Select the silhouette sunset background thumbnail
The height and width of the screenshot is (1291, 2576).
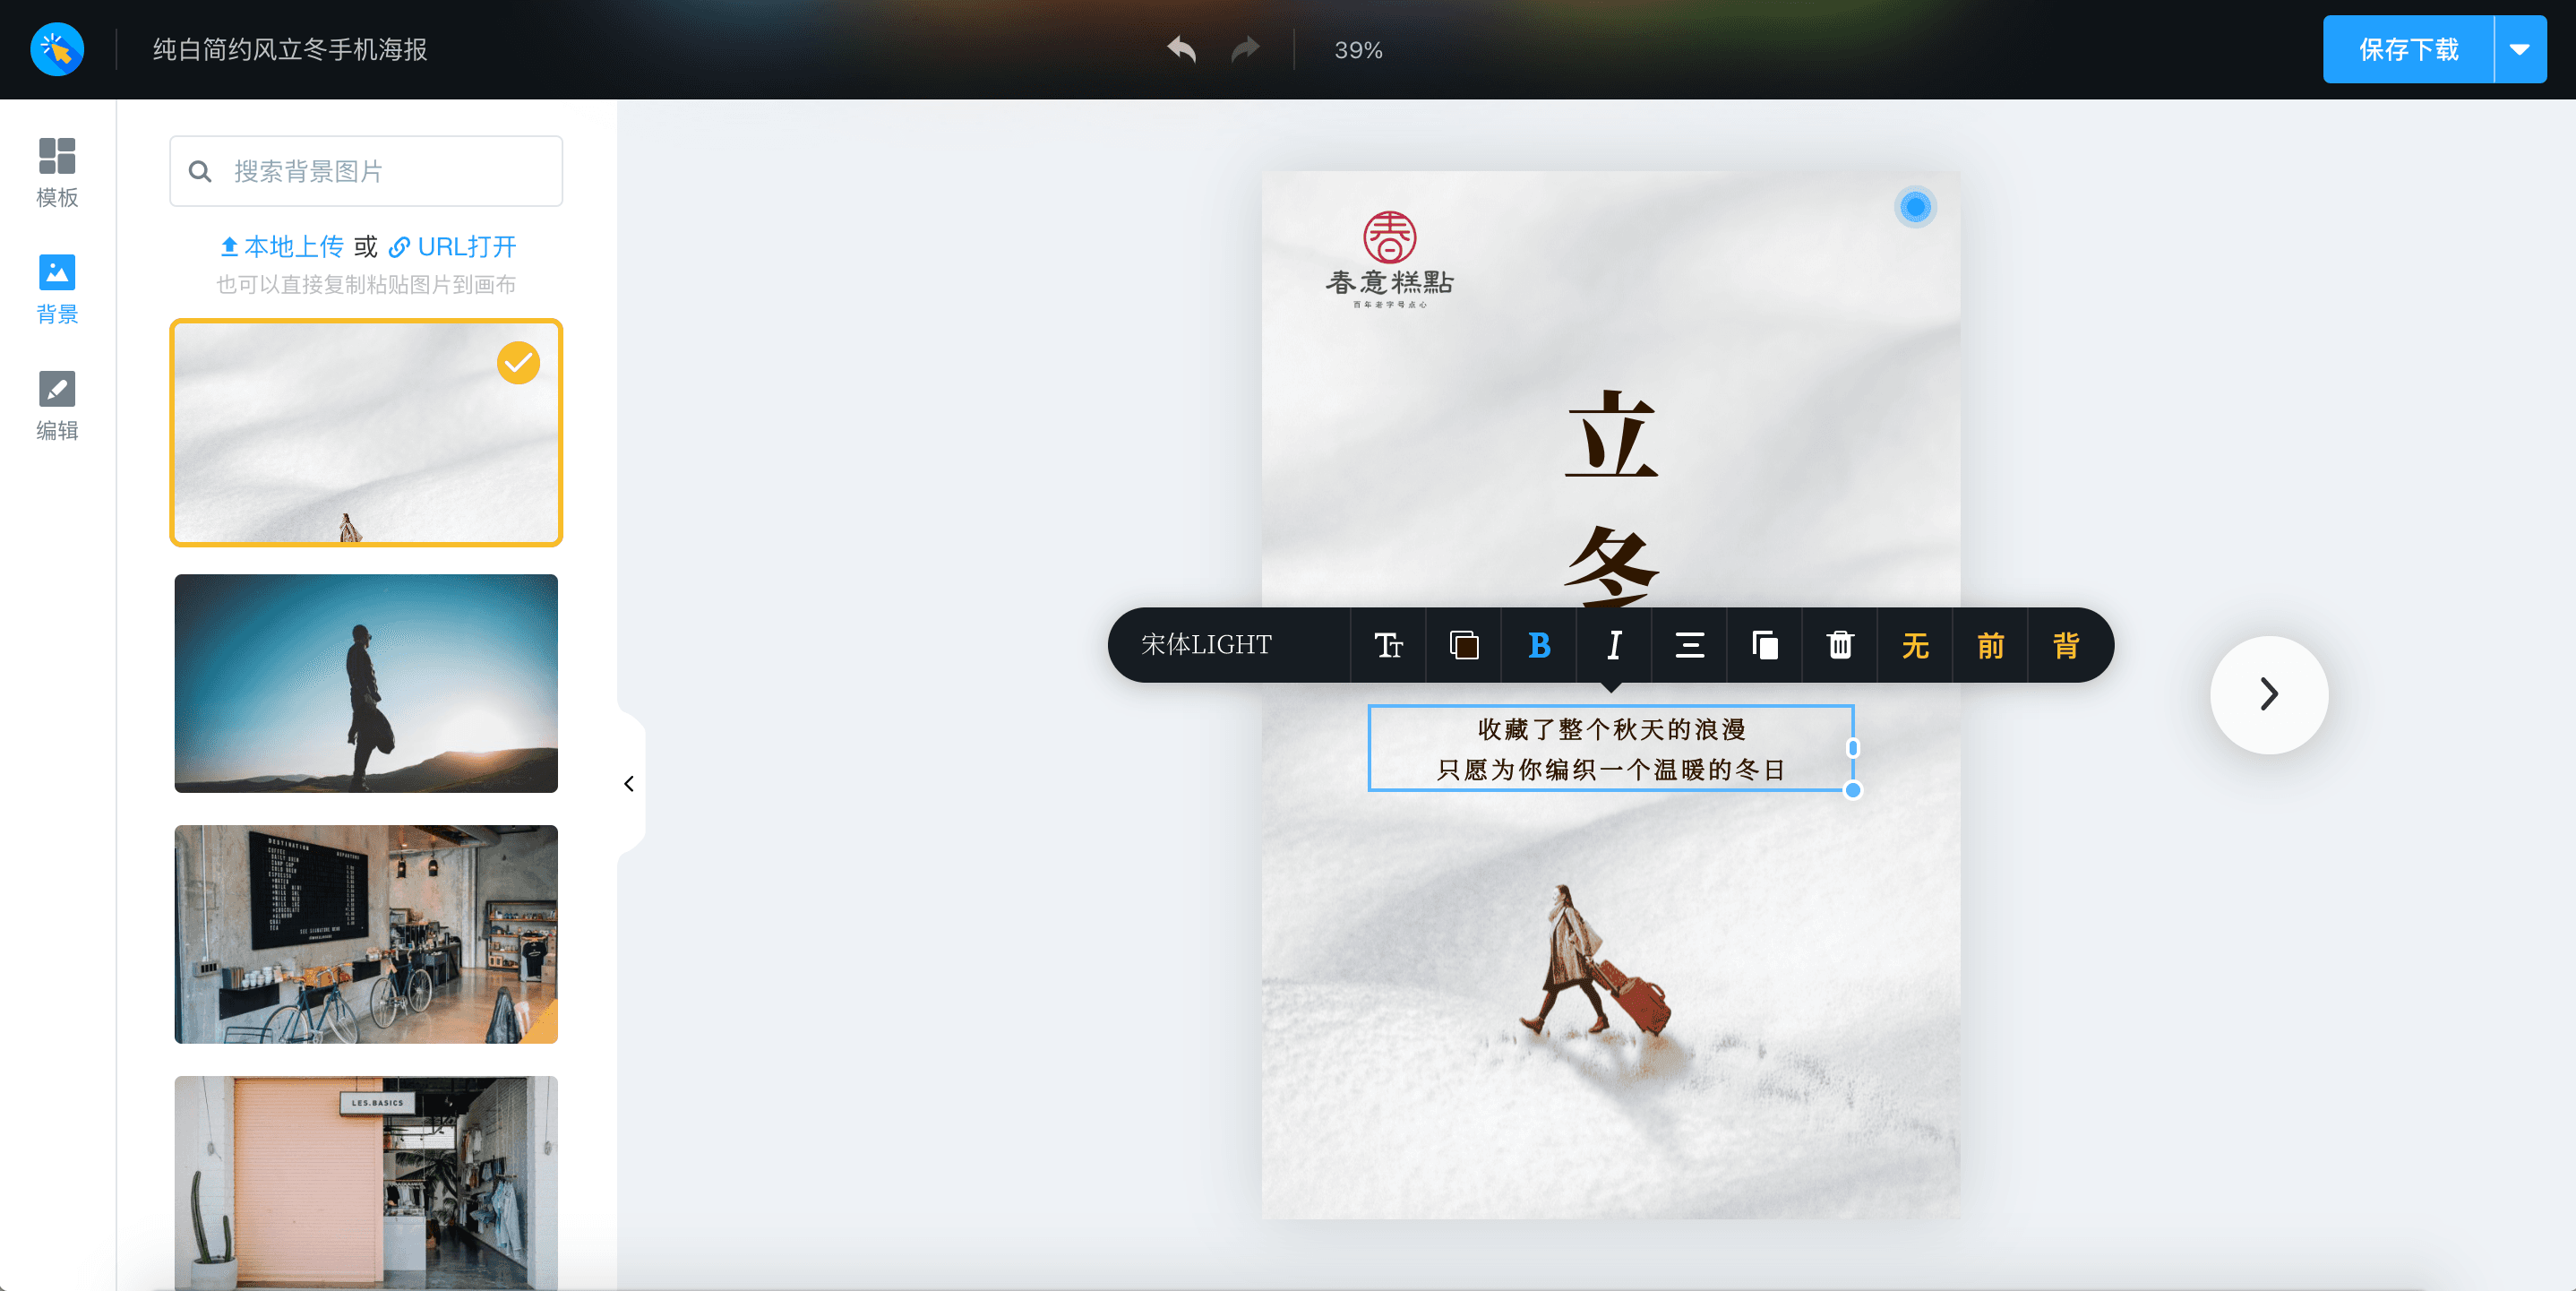[x=366, y=683]
